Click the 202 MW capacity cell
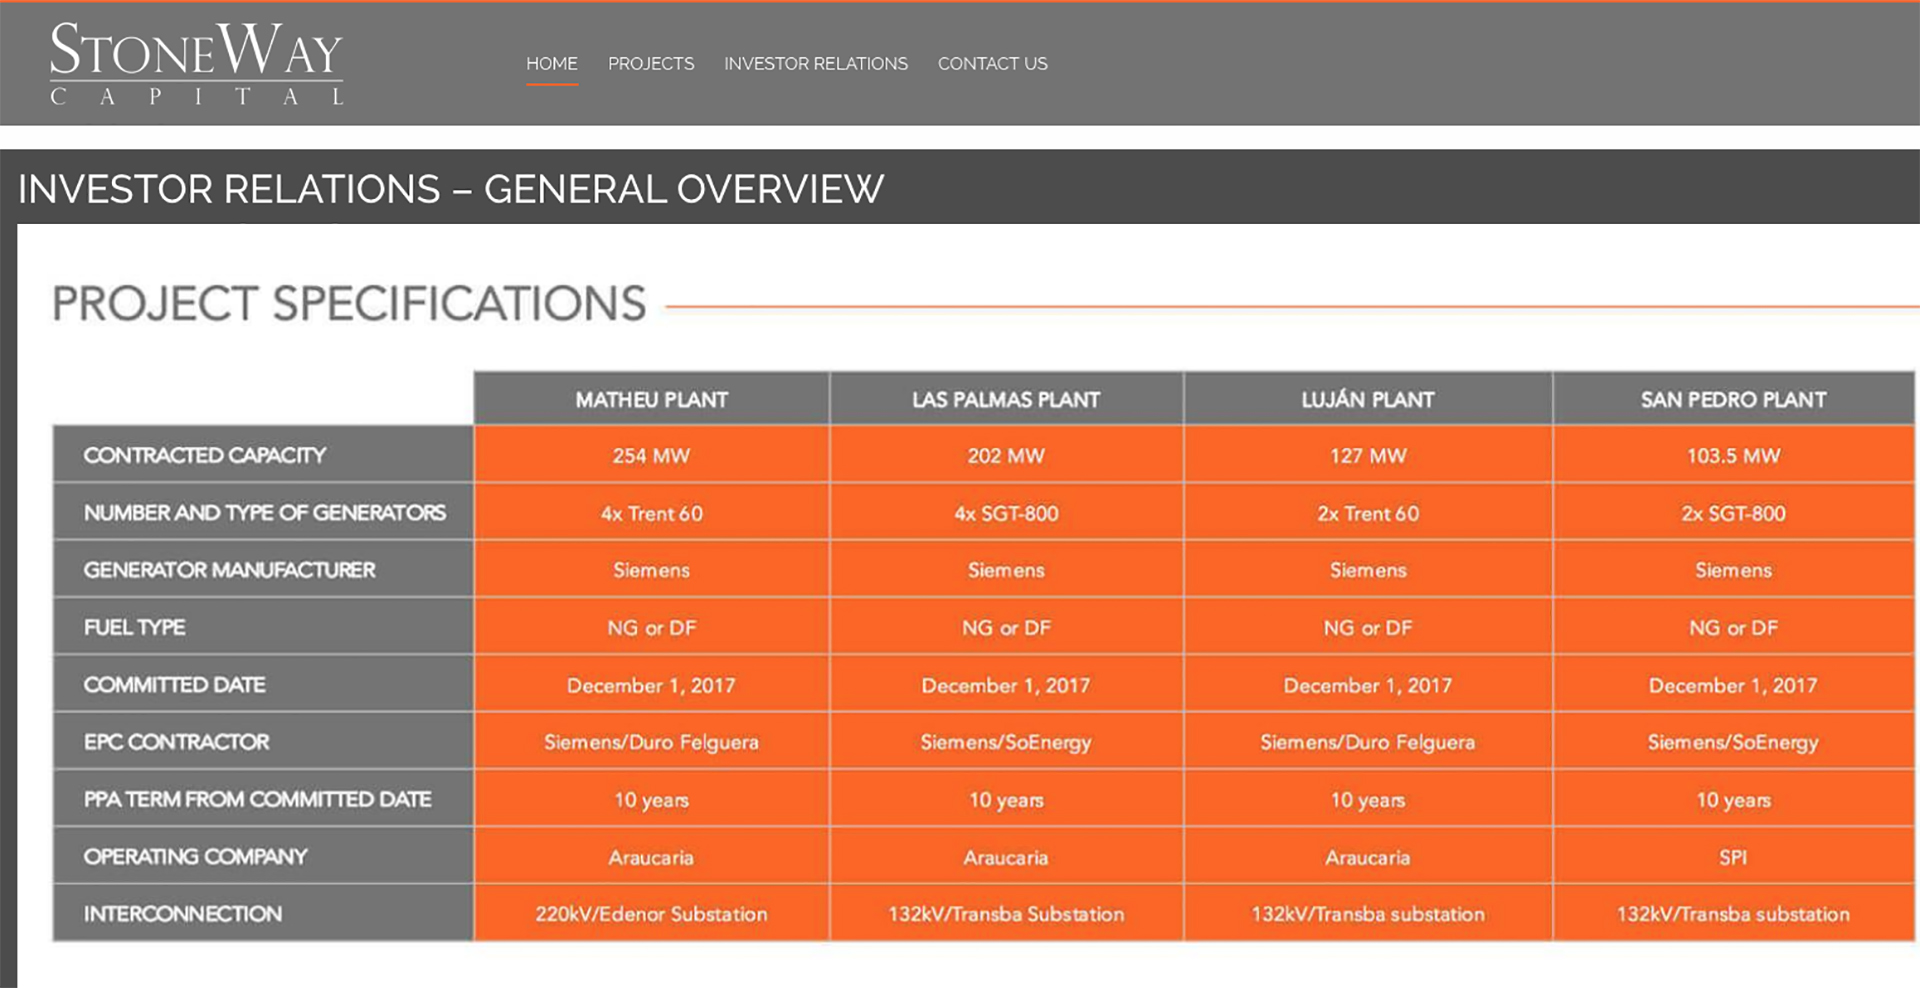 (1006, 455)
